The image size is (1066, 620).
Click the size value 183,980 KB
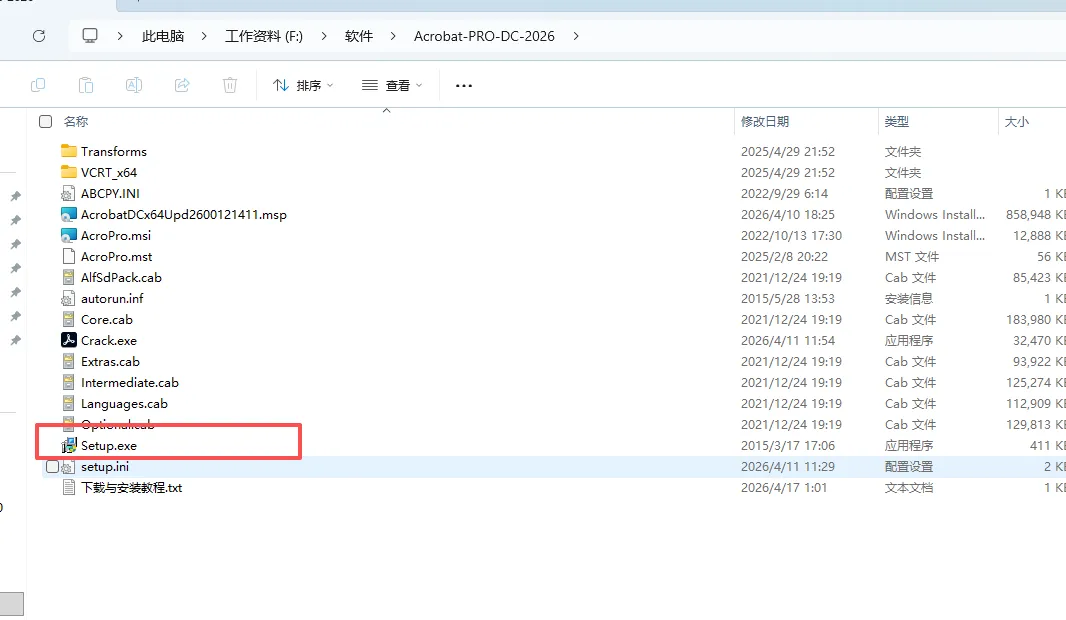point(1035,320)
